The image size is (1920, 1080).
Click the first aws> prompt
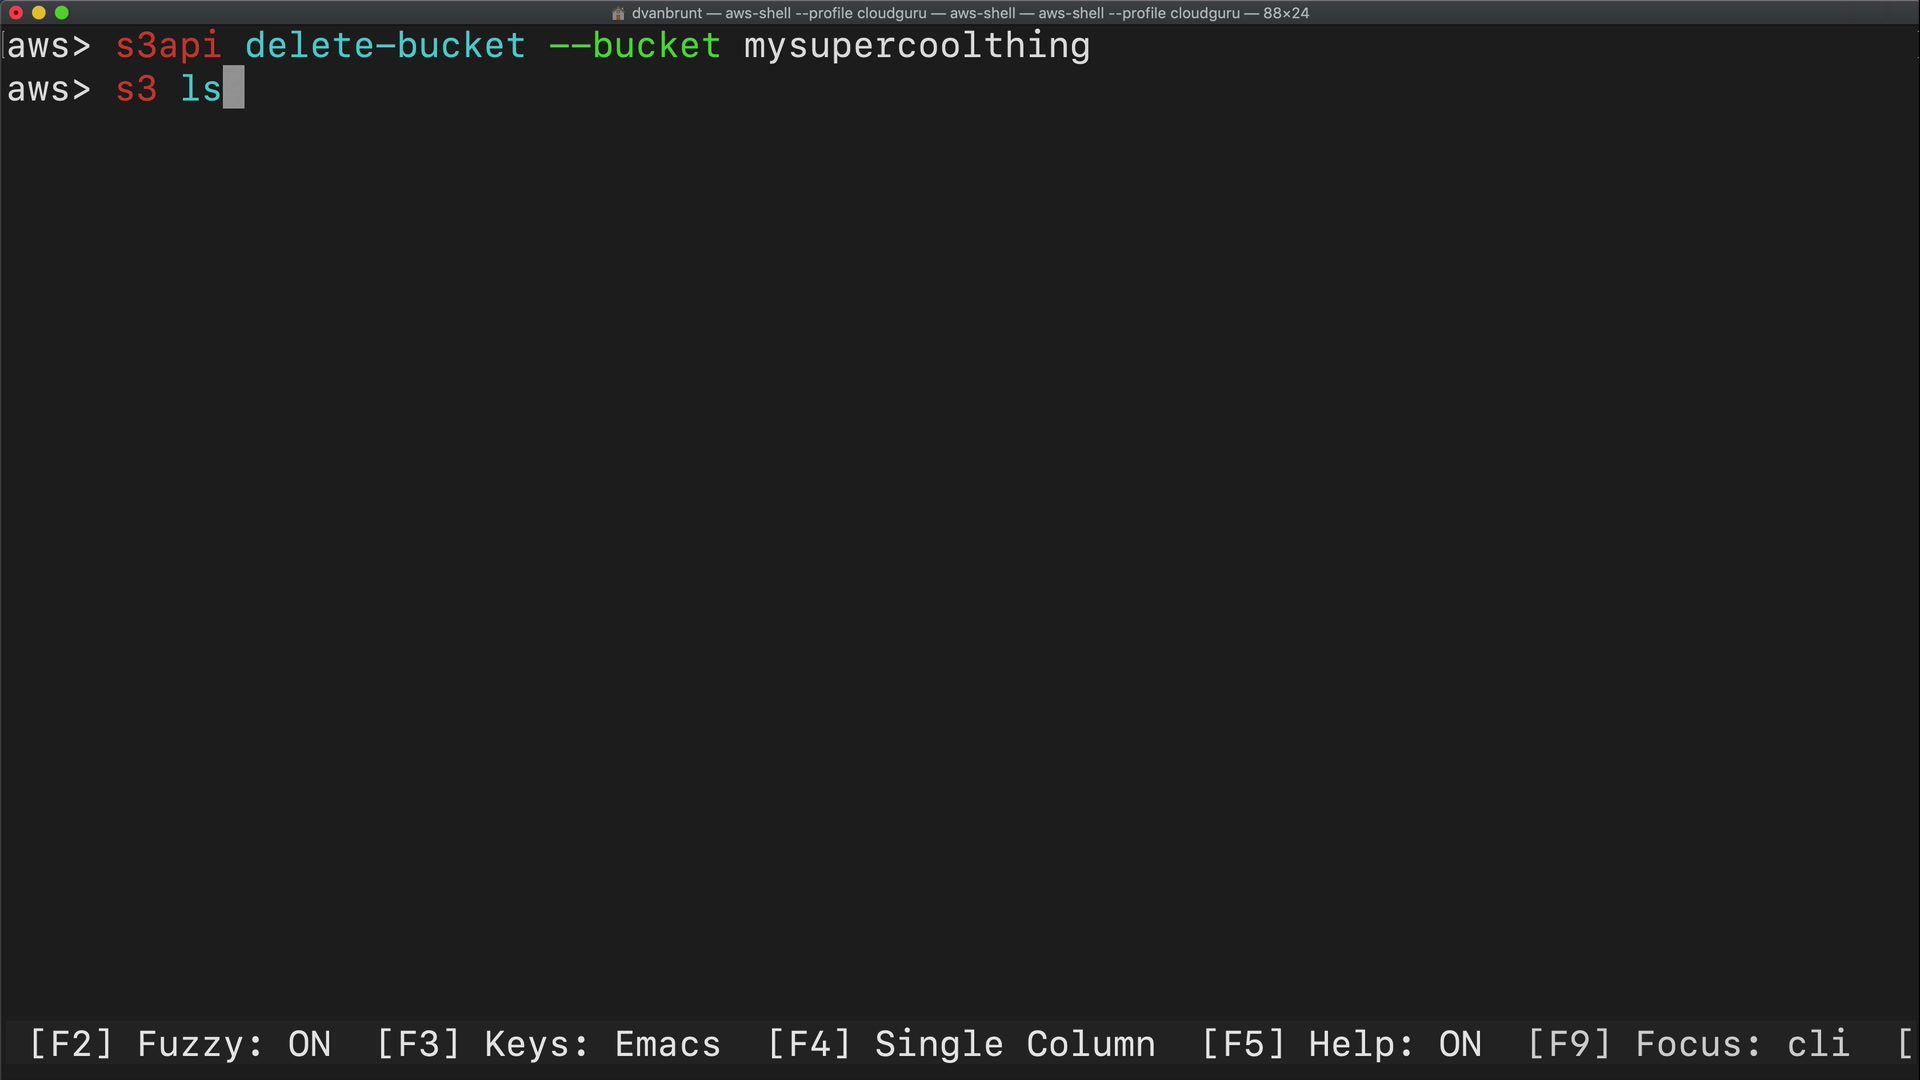(49, 46)
